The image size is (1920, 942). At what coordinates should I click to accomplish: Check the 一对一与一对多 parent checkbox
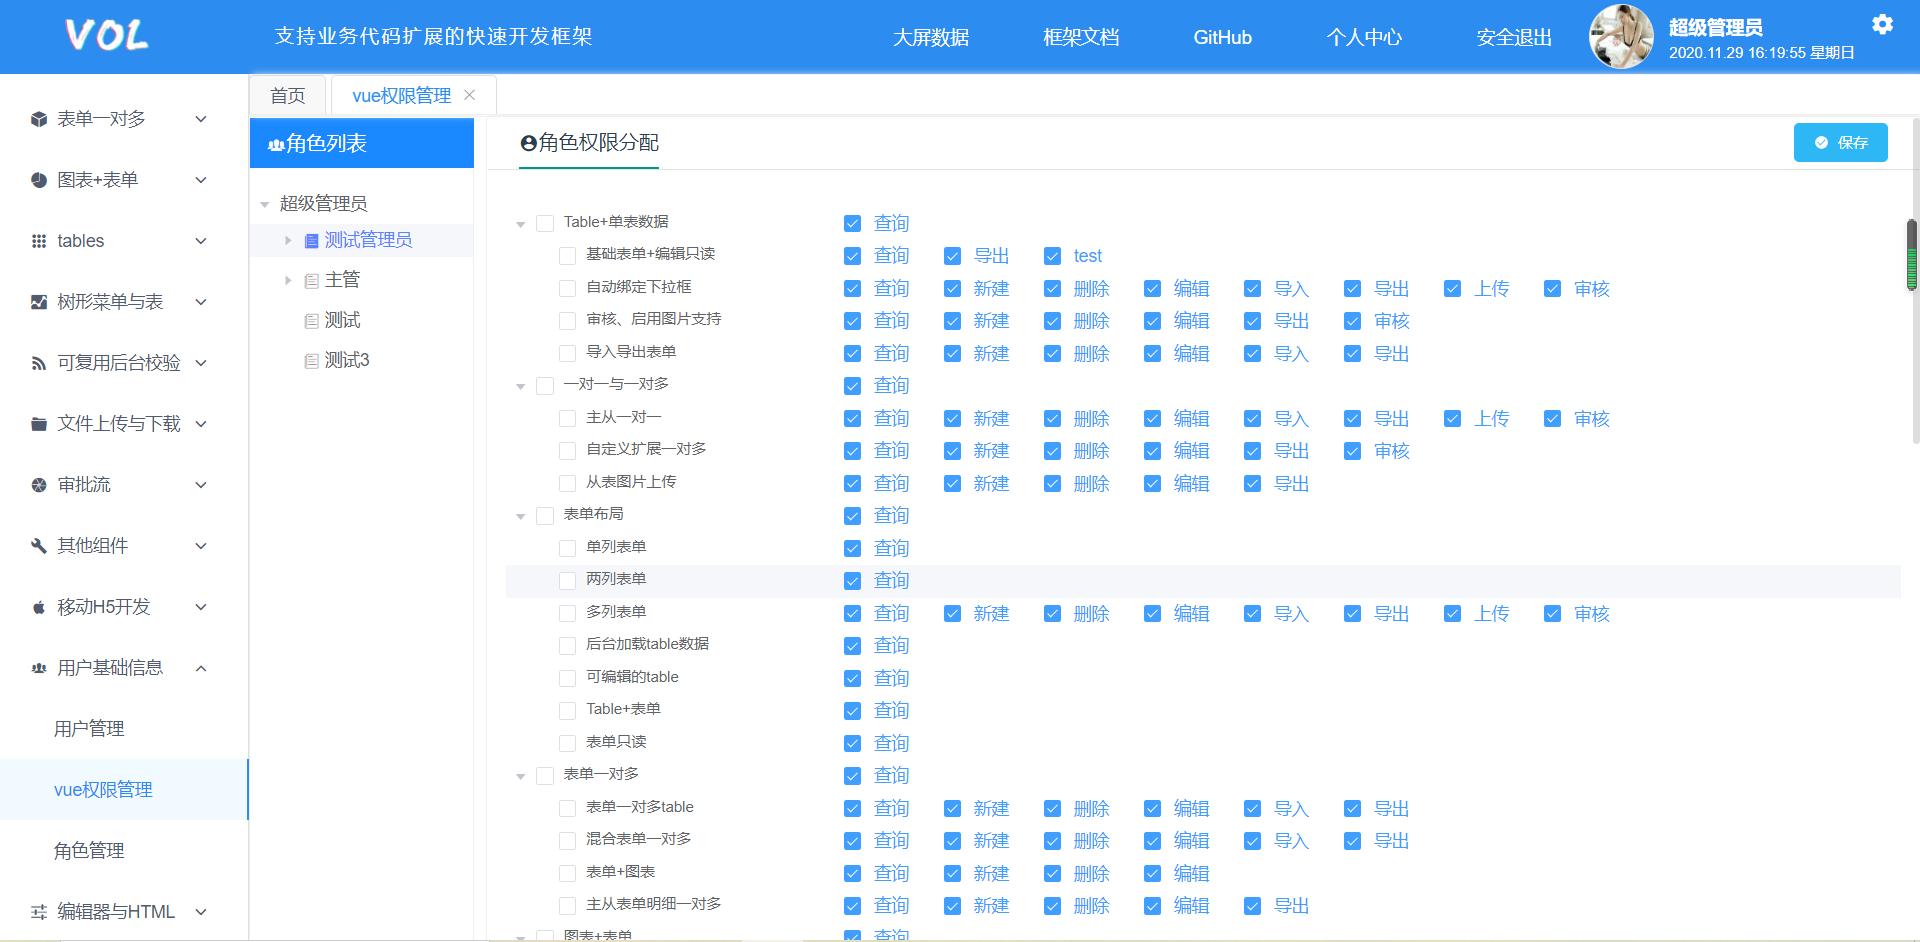(x=545, y=385)
